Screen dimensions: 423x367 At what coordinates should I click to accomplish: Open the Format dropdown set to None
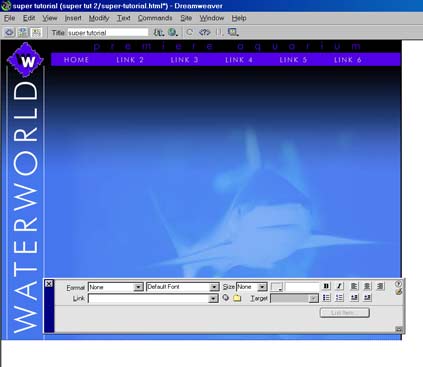point(115,287)
